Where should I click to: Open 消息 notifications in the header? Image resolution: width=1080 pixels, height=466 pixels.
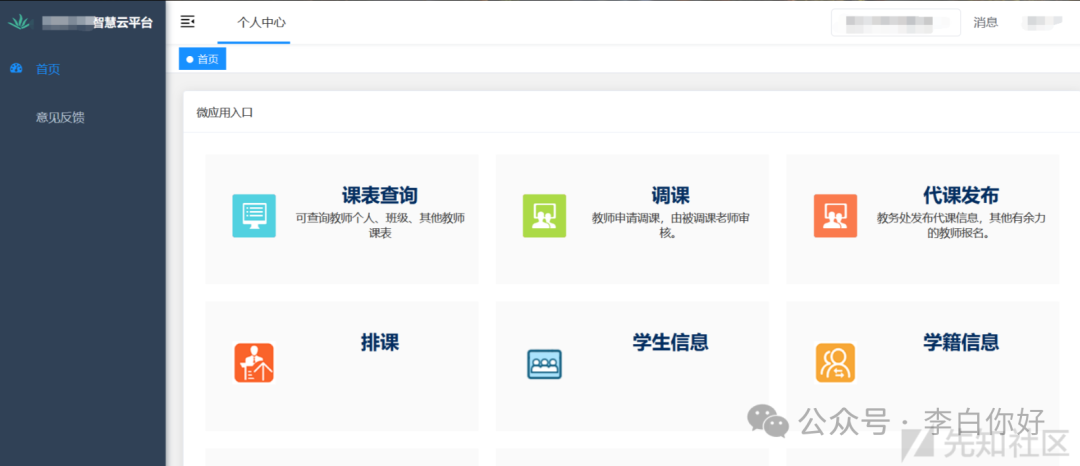pyautogui.click(x=985, y=22)
